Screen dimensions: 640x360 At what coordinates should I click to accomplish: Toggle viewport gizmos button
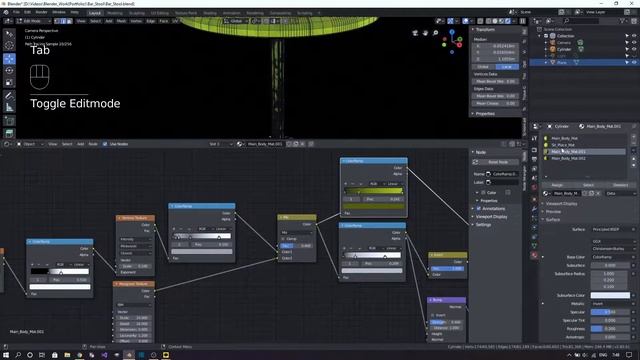(x=450, y=21)
